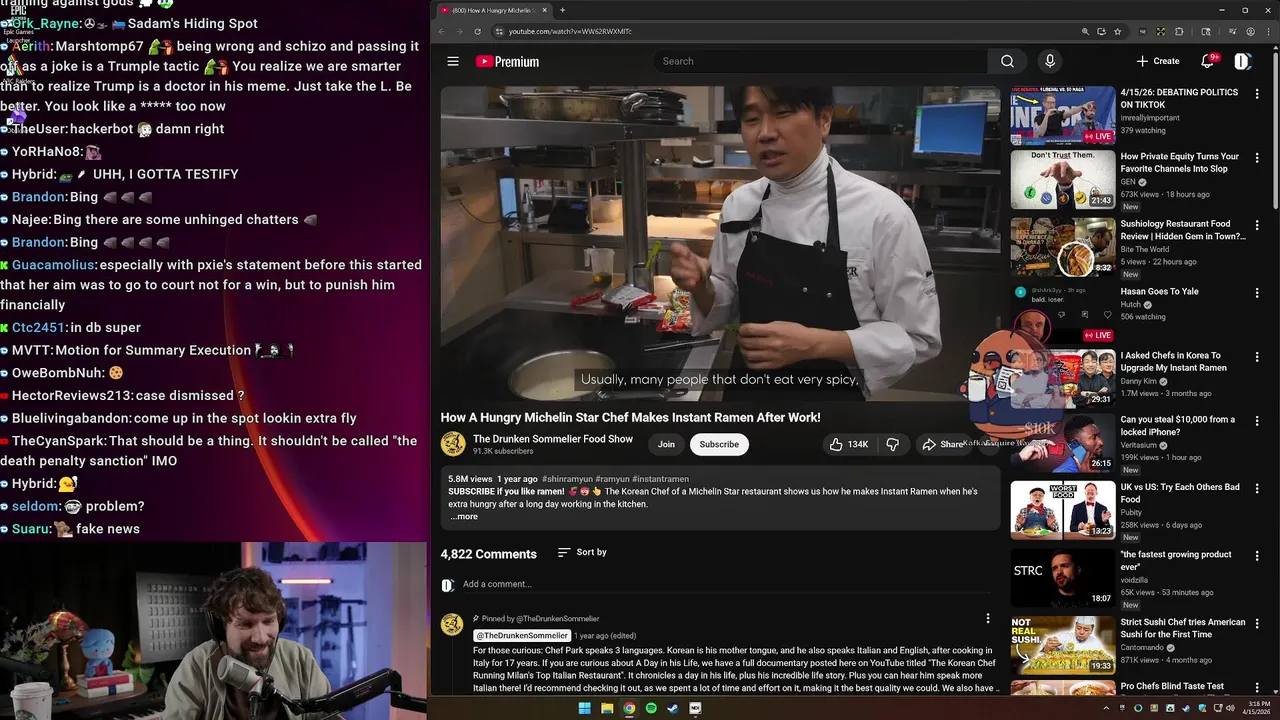Open the 'Sort by' comments dropdown
The image size is (1280, 720).
(x=582, y=552)
